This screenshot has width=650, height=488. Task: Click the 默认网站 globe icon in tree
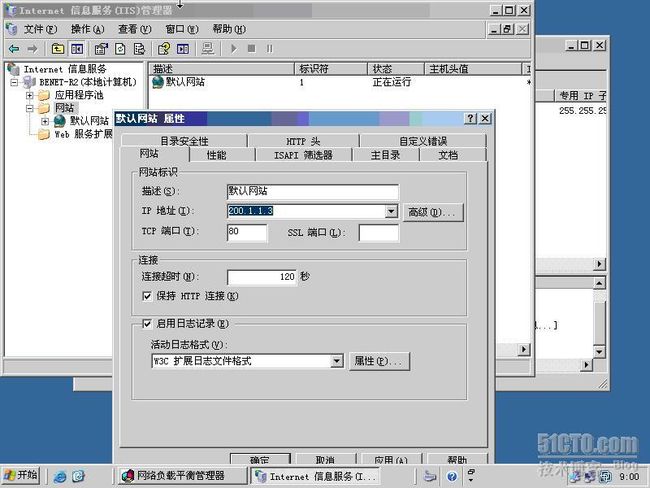(x=59, y=121)
